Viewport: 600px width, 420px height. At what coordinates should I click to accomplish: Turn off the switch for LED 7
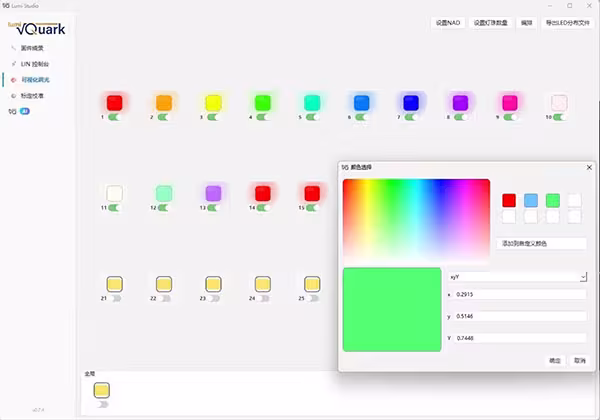[411, 117]
